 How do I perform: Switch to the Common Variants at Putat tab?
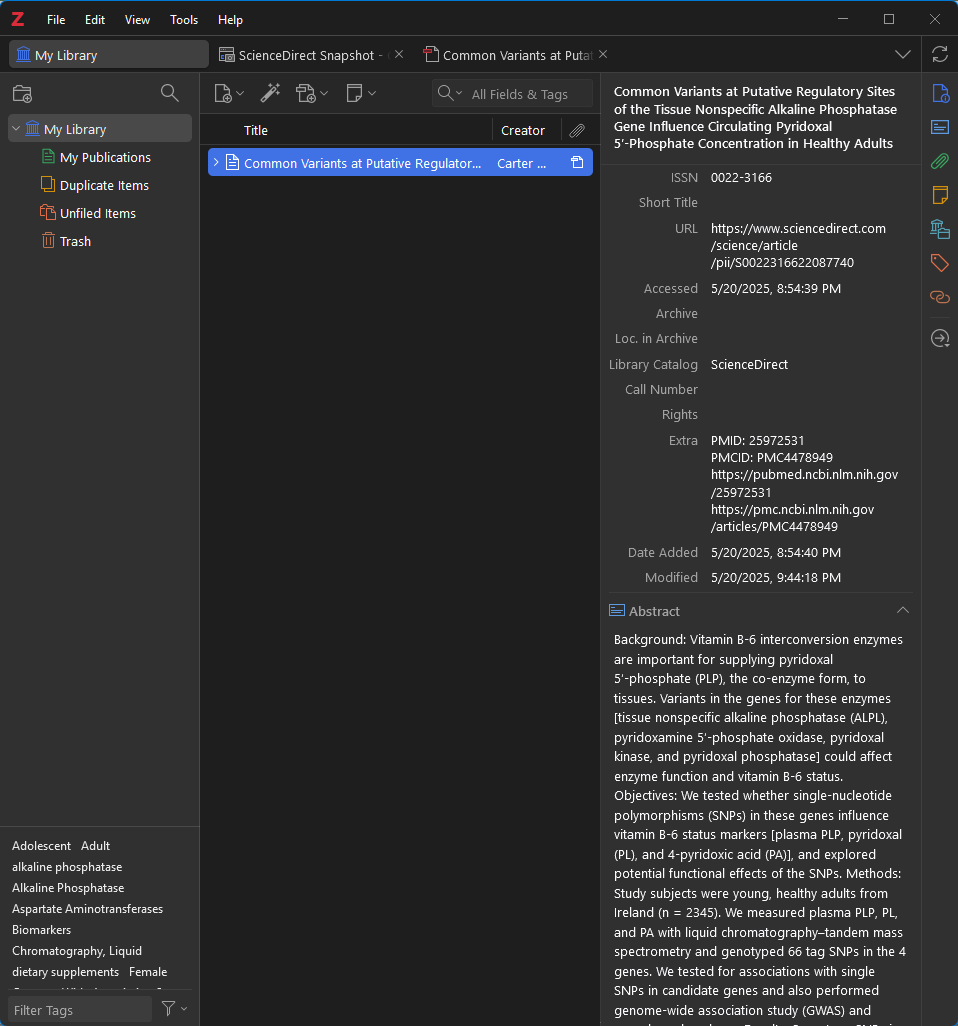pyautogui.click(x=517, y=55)
